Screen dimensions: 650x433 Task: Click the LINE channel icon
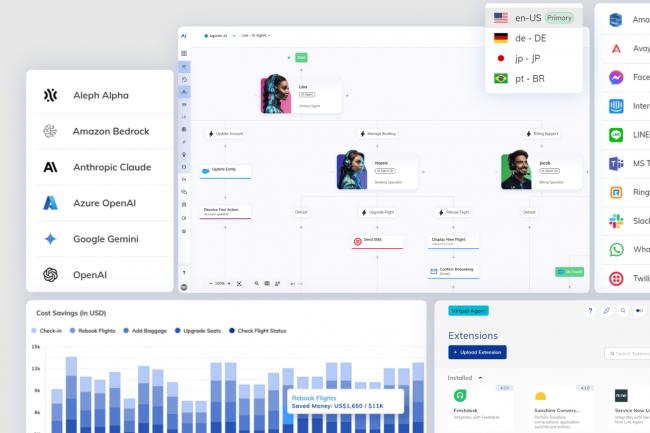point(616,135)
